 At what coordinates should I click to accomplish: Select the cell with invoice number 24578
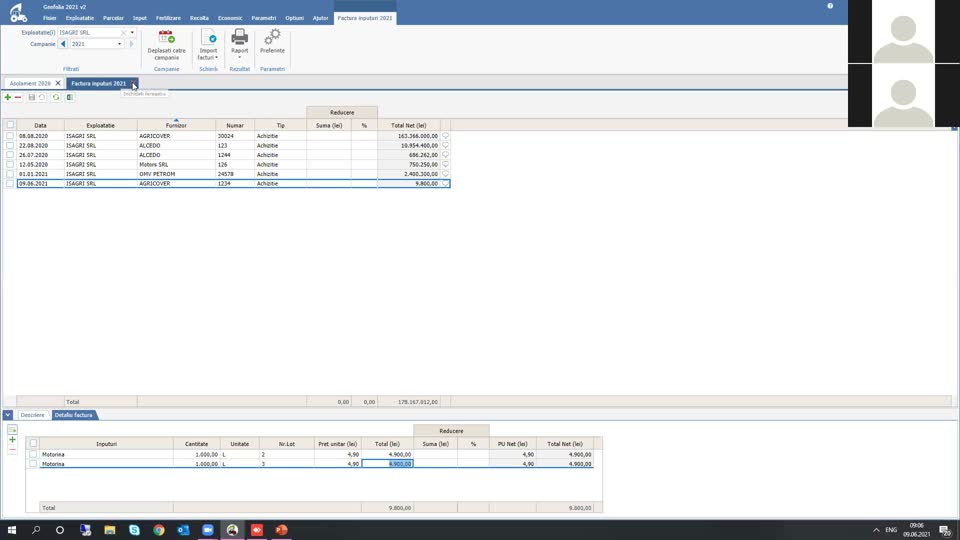[235, 174]
